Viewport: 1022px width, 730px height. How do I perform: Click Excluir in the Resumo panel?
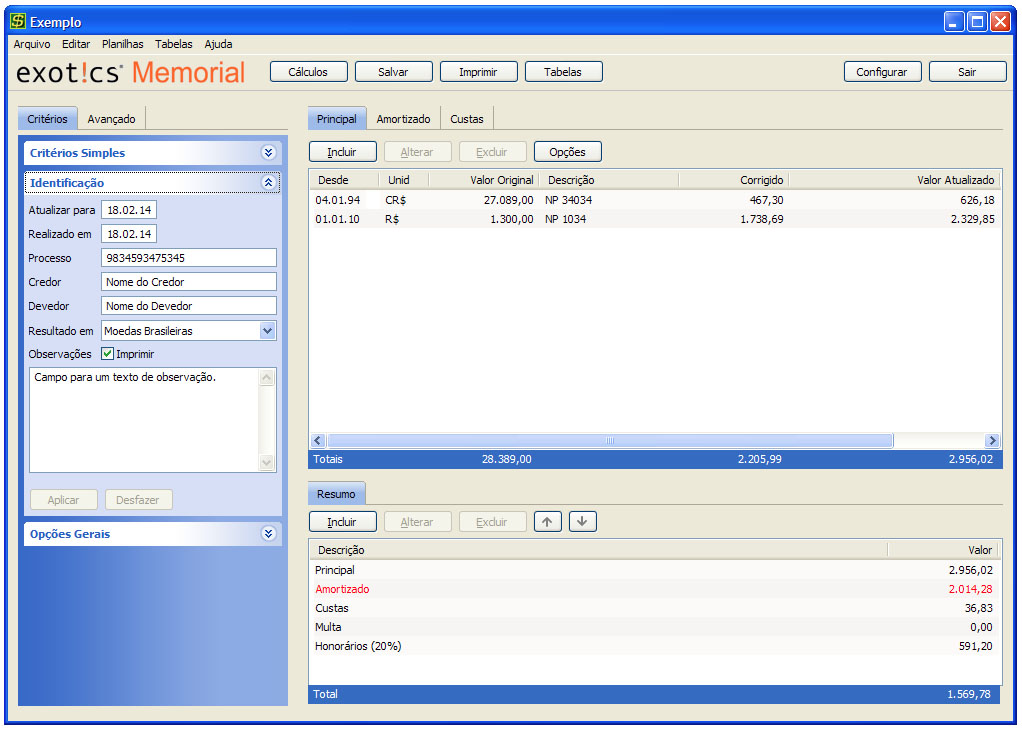[x=492, y=522]
